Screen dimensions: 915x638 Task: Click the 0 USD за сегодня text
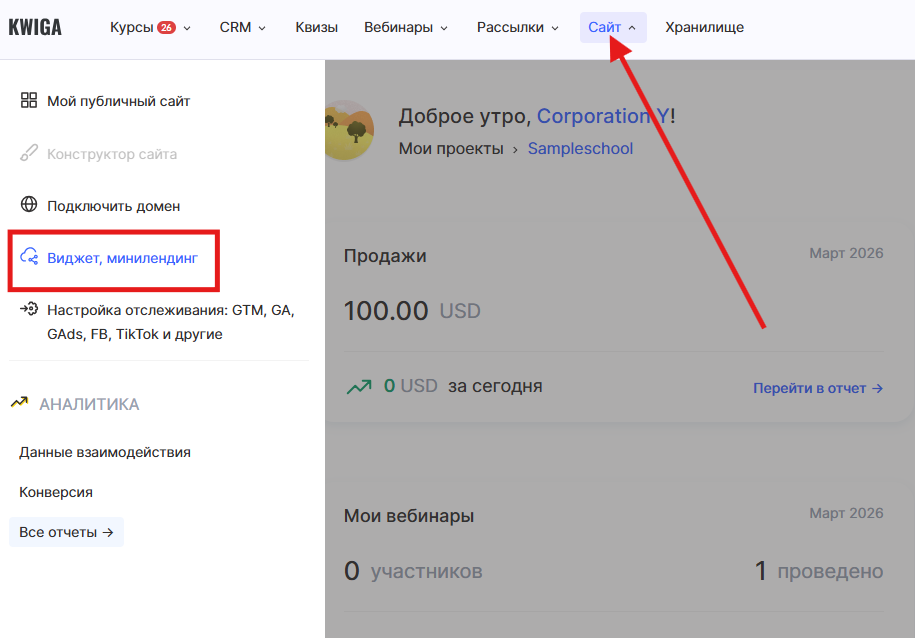click(x=463, y=386)
